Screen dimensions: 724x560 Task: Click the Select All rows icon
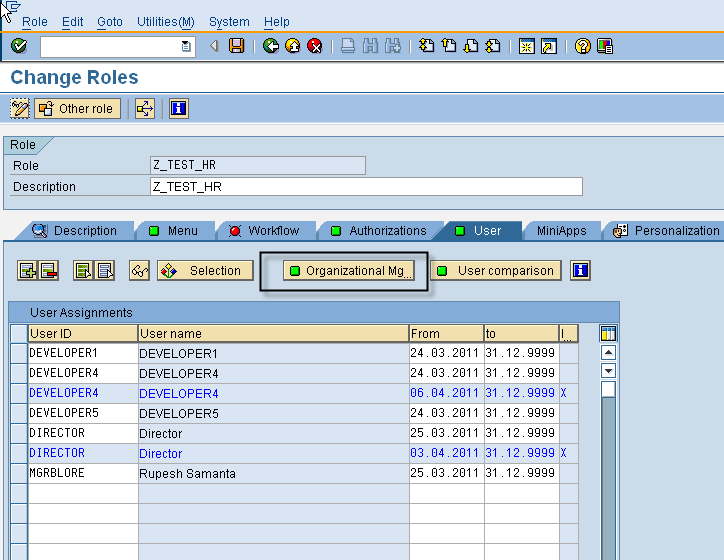(x=83, y=271)
